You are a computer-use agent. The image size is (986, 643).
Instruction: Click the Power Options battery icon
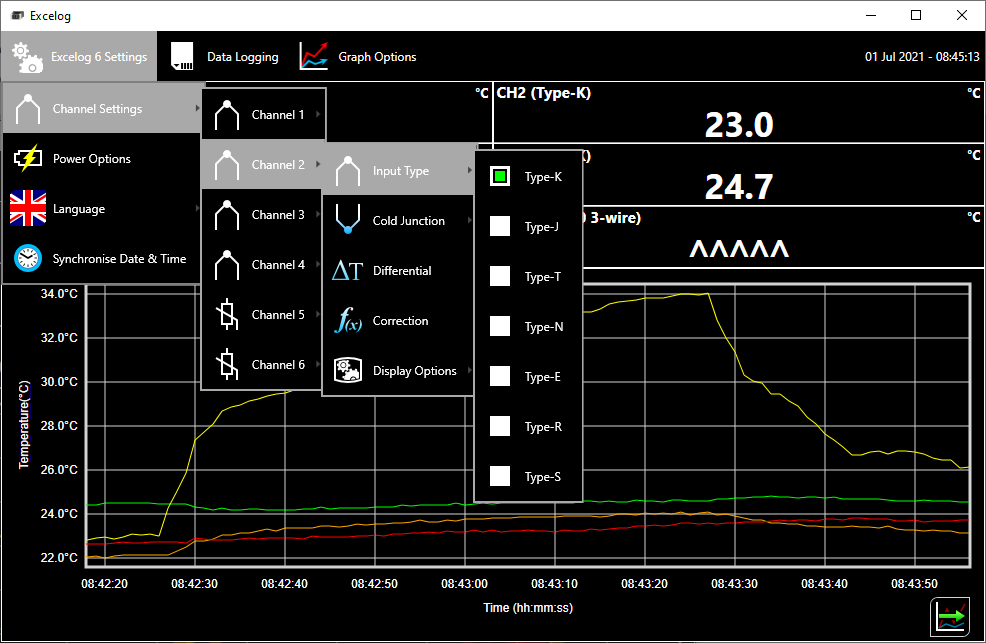[28, 158]
